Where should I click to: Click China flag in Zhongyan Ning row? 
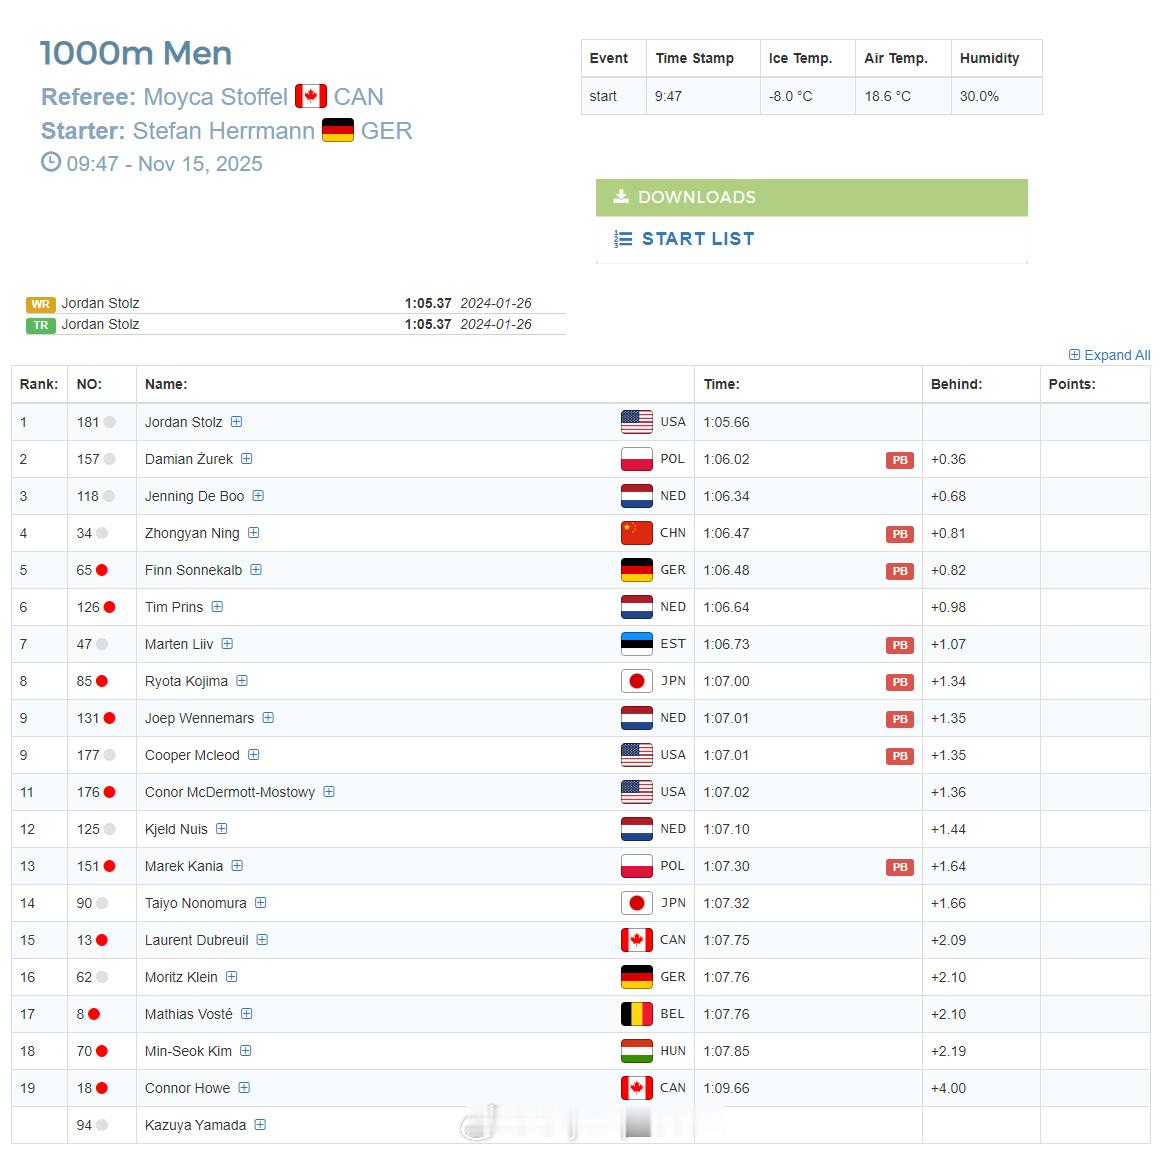(636, 532)
